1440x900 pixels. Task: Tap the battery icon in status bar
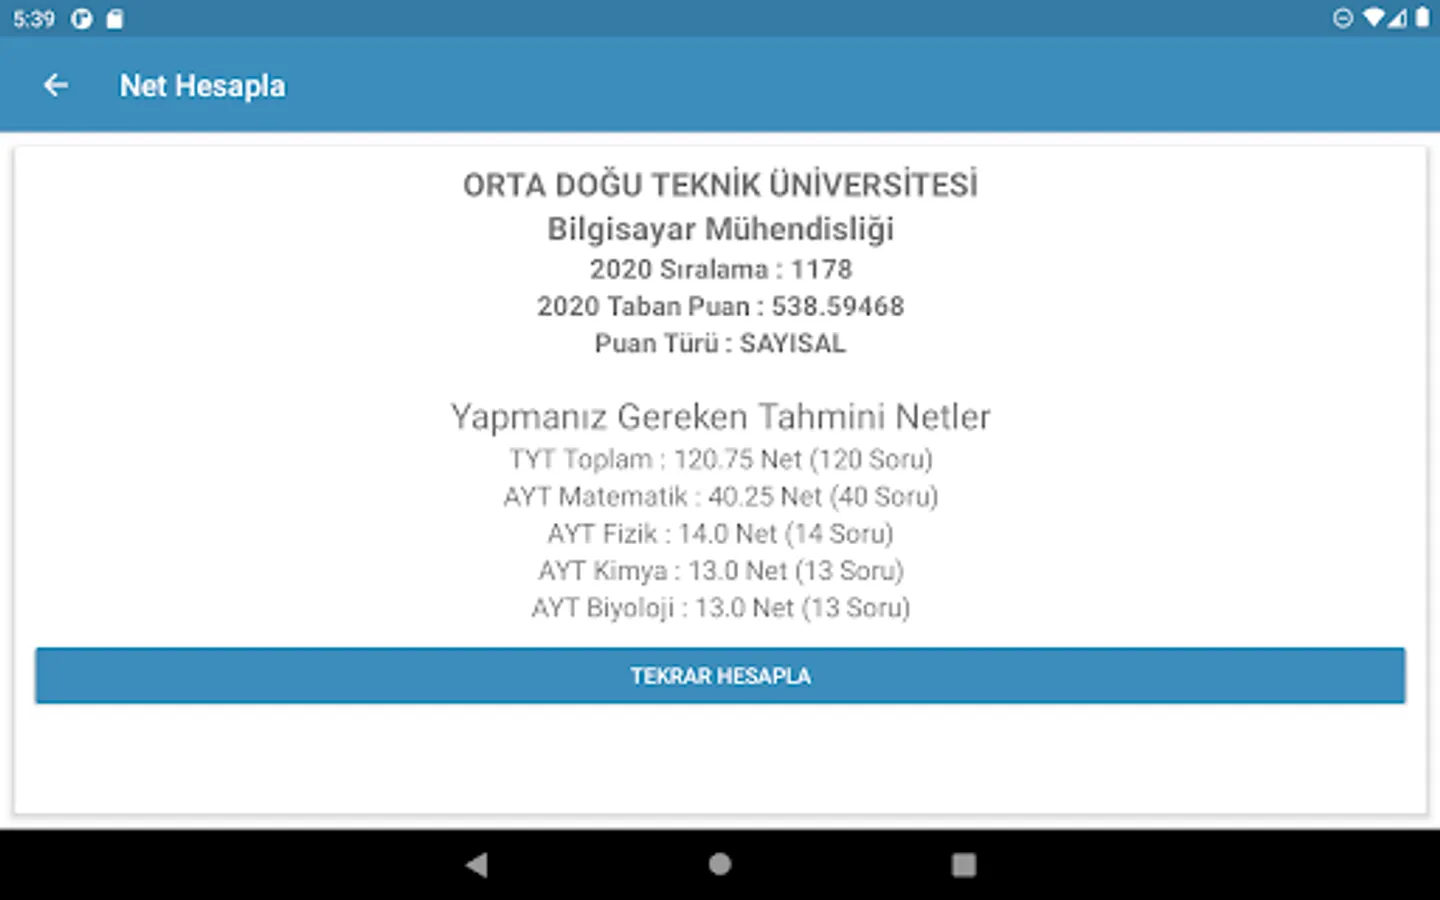[1422, 18]
